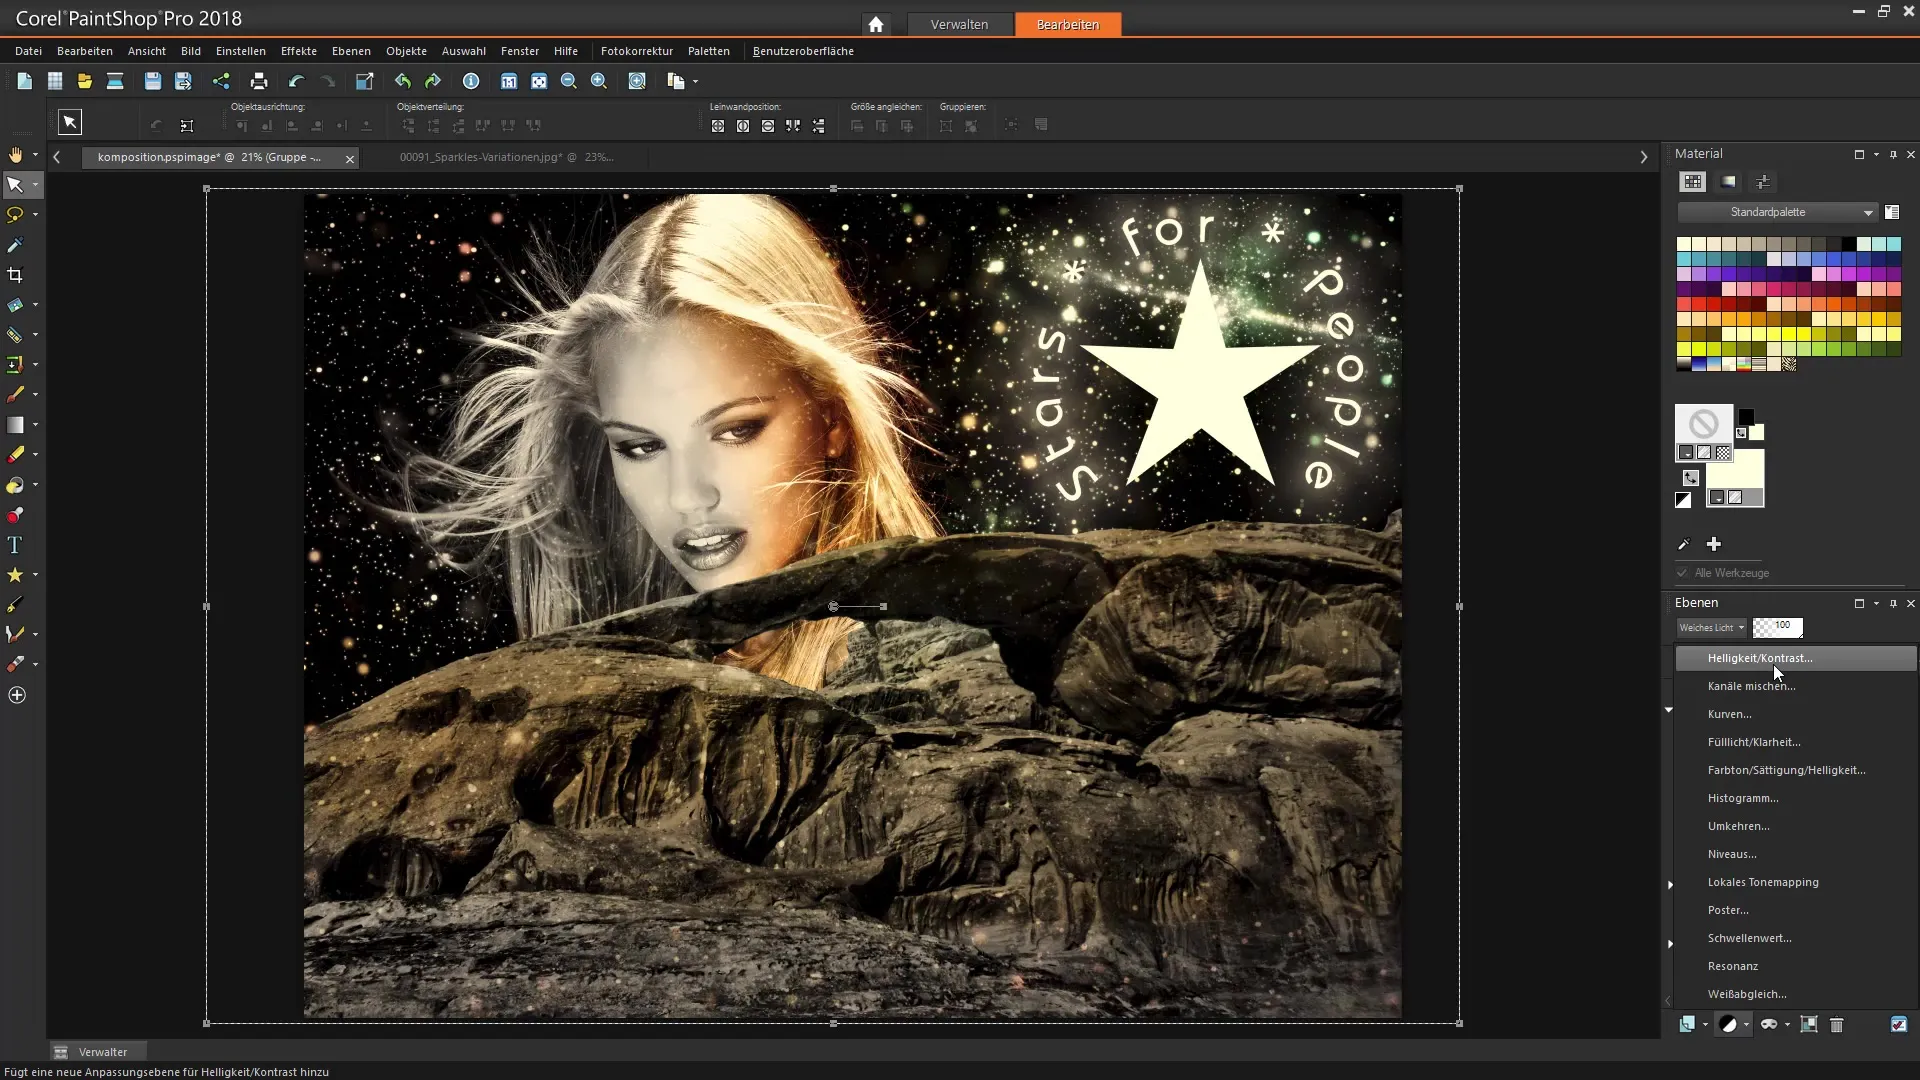
Task: Click the green Redo arrow
Action: [433, 81]
